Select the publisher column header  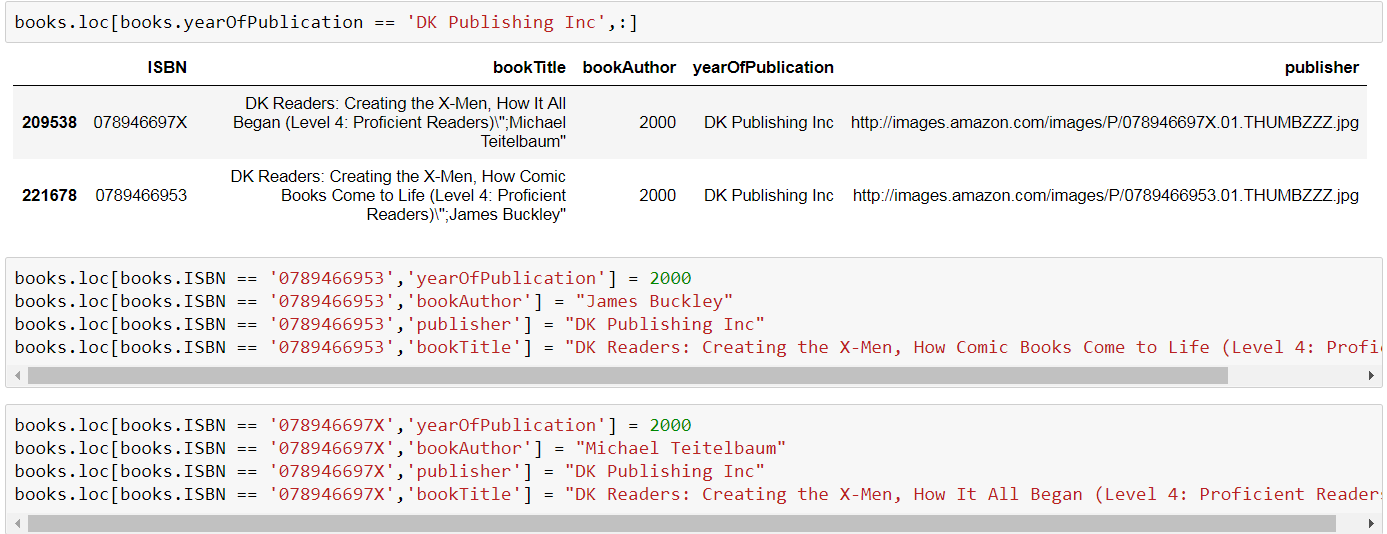1322,68
